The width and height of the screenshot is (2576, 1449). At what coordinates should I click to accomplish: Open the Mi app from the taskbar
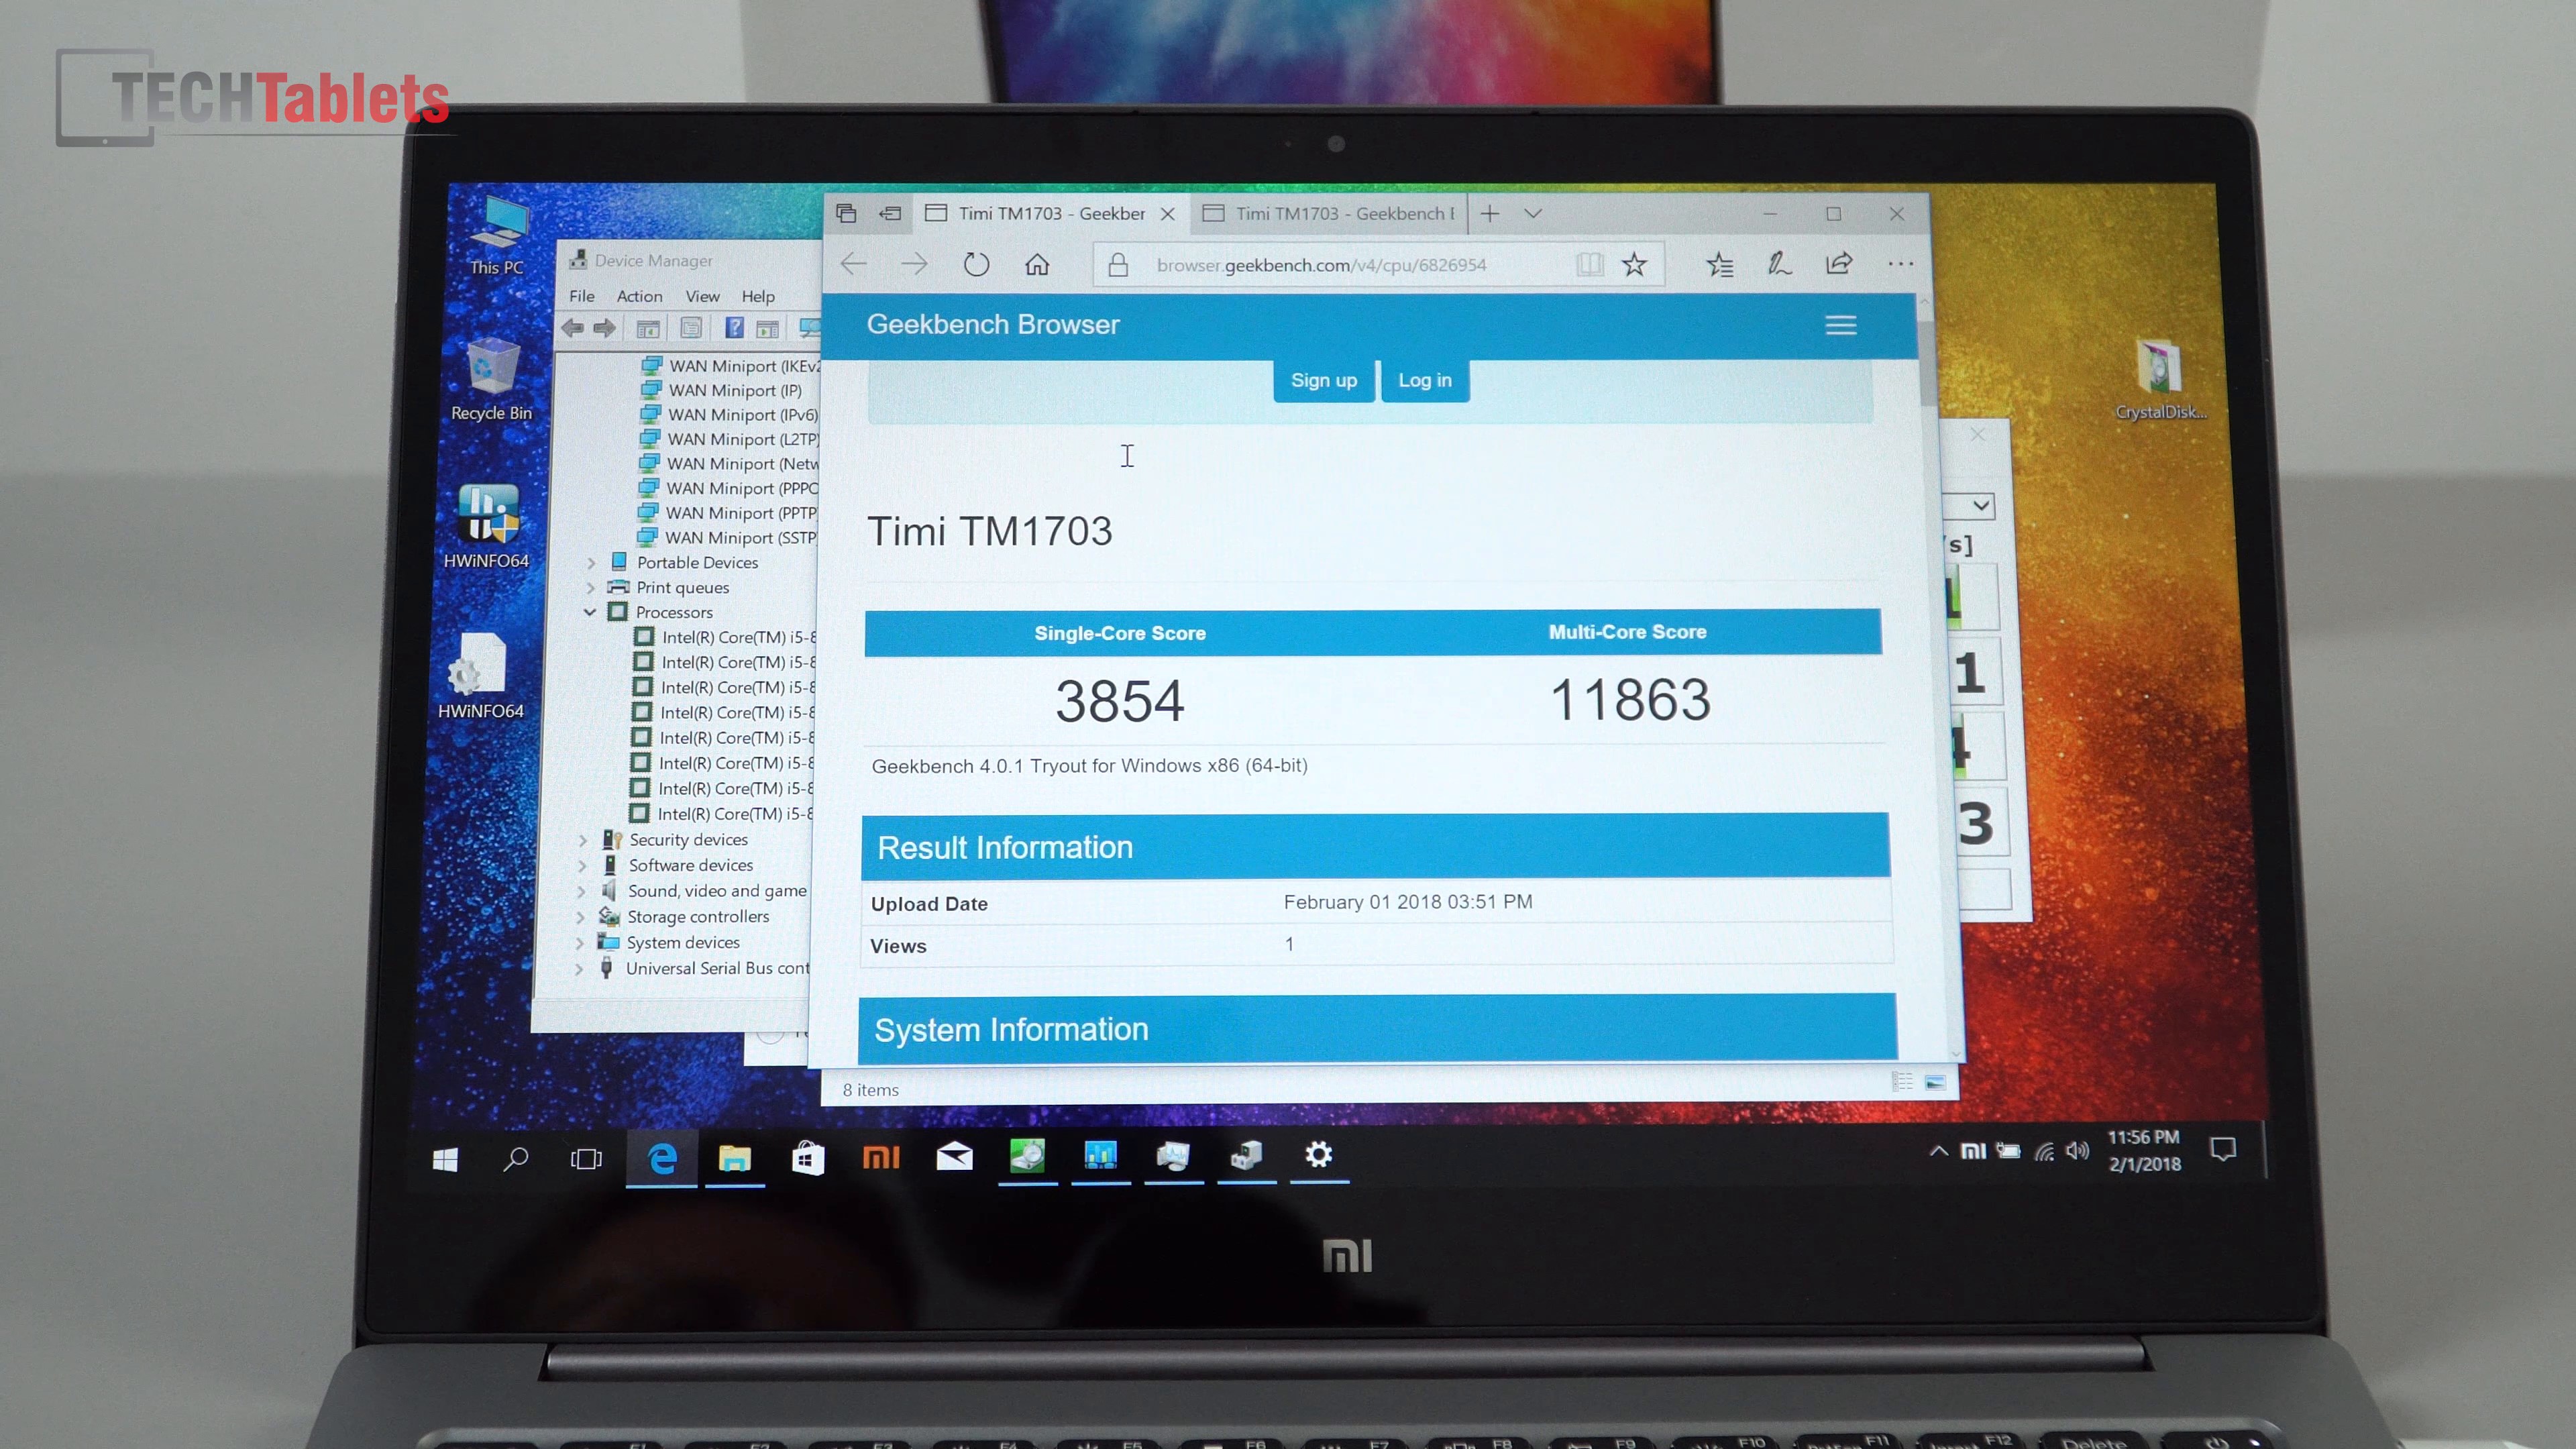pyautogui.click(x=881, y=1157)
